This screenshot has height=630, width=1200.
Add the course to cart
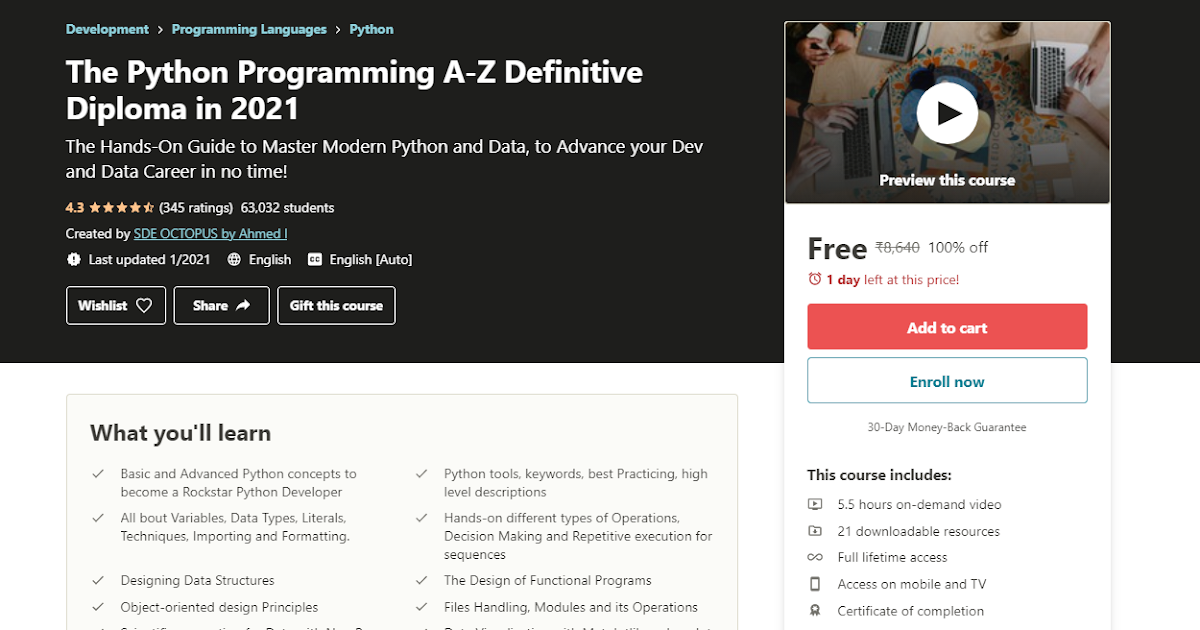(946, 326)
